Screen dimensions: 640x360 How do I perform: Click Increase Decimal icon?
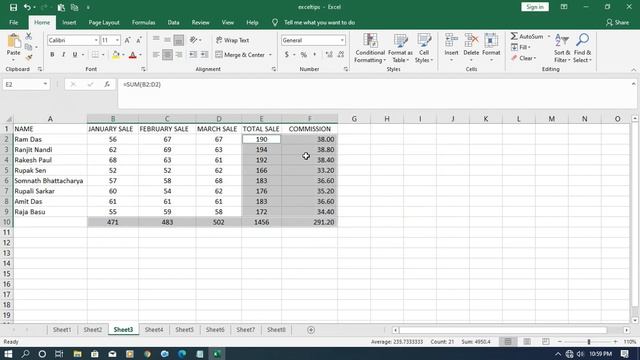pos(329,55)
